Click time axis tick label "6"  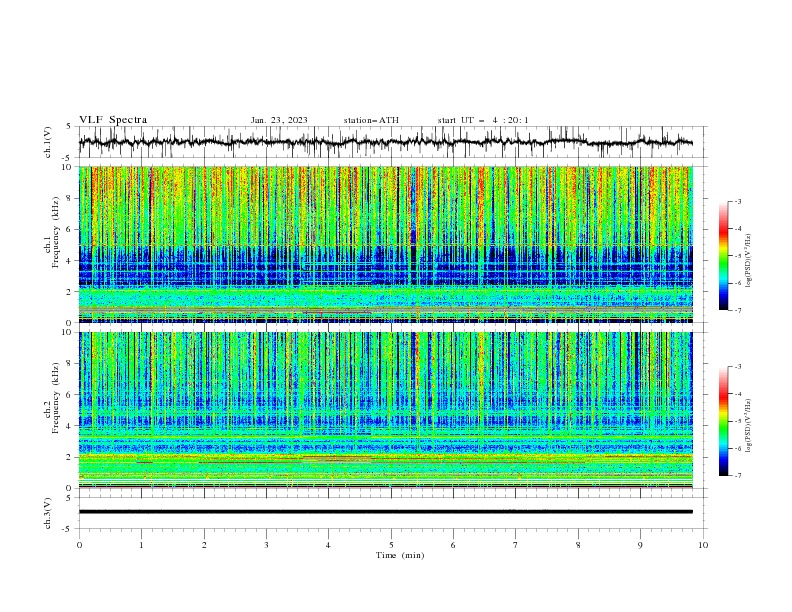tap(453, 545)
